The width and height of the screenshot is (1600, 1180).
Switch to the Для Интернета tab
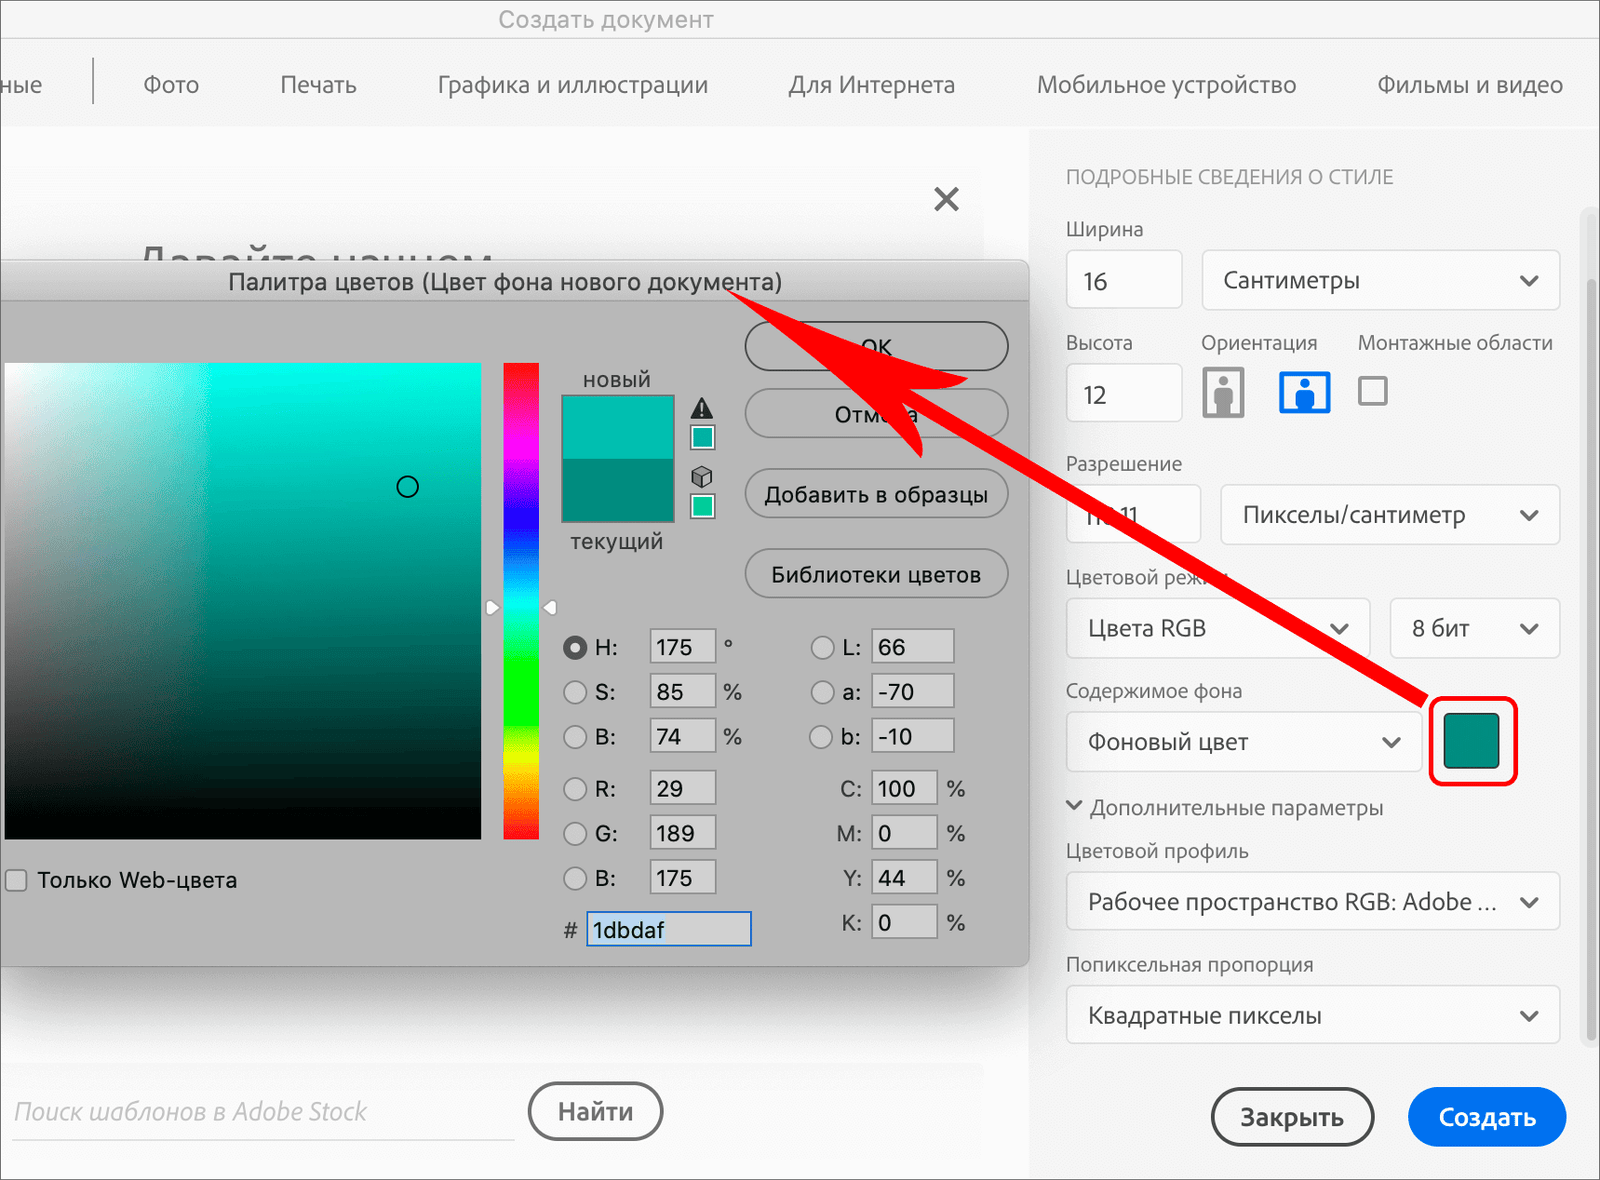click(x=871, y=85)
